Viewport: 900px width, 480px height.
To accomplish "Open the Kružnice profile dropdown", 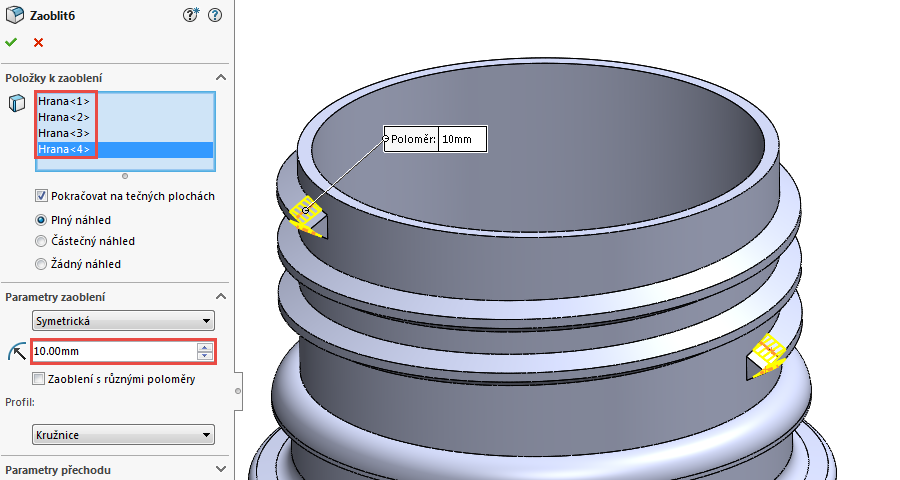I will [x=123, y=435].
